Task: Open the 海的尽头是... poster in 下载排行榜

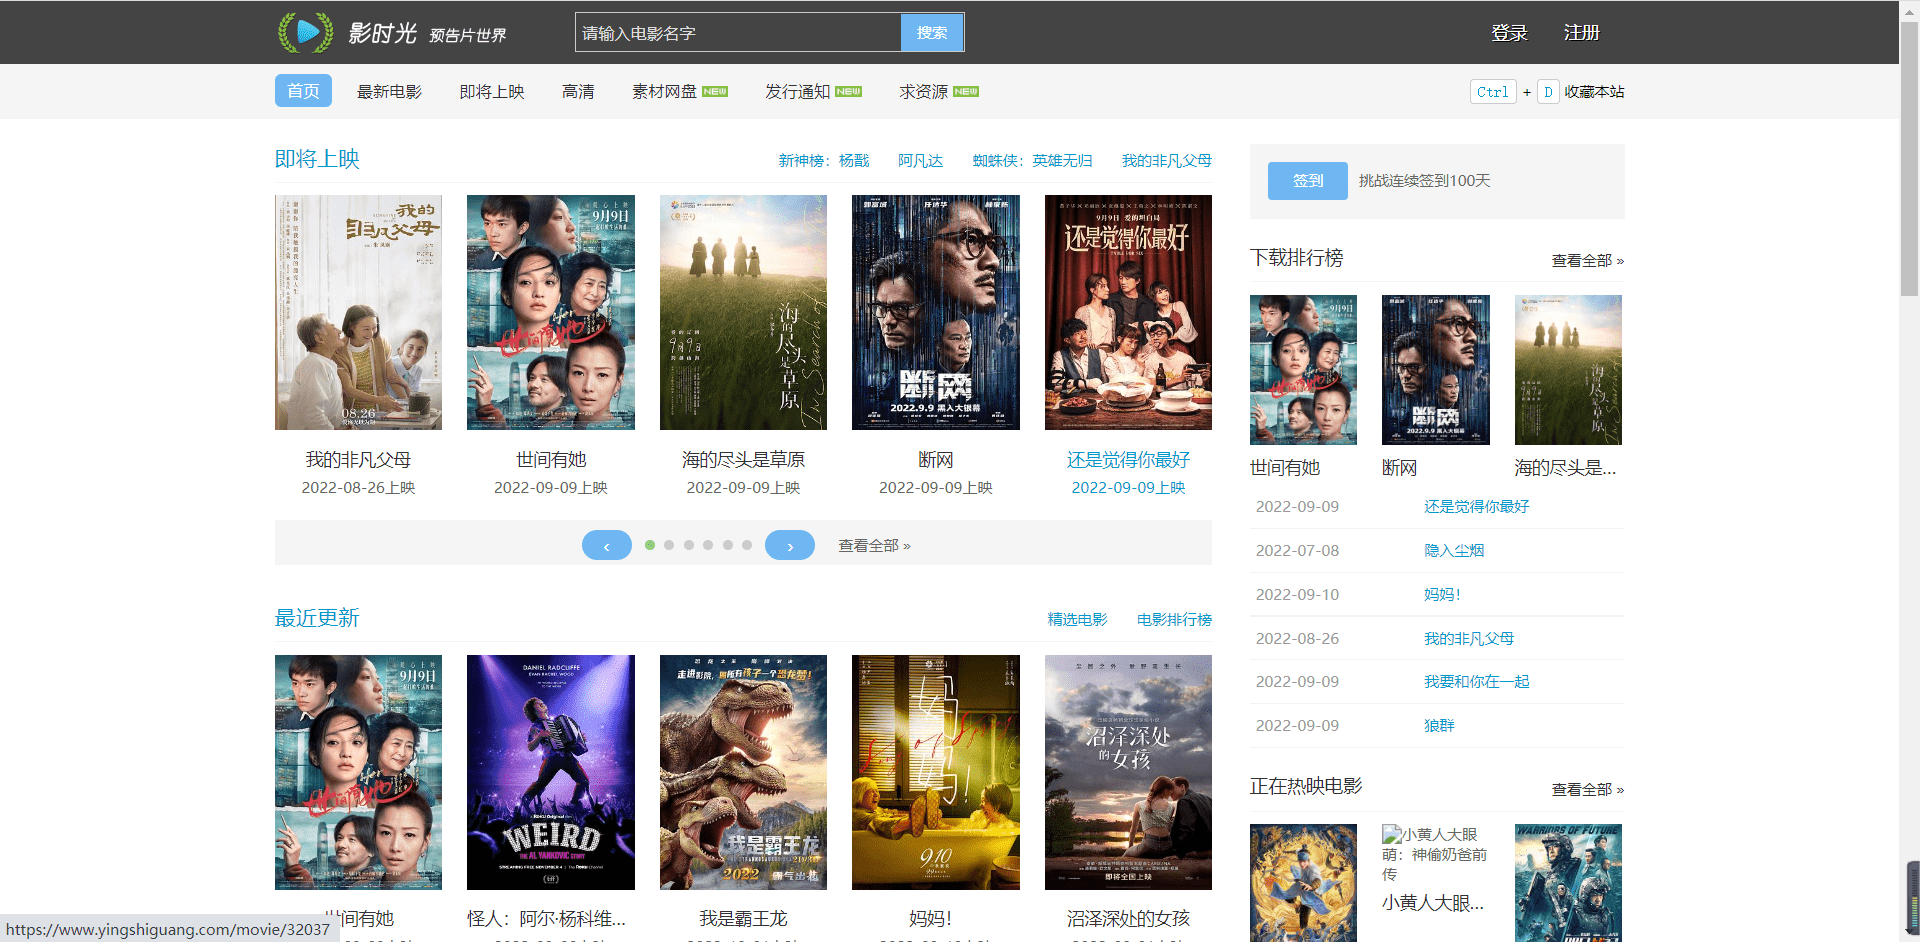Action: [1568, 370]
